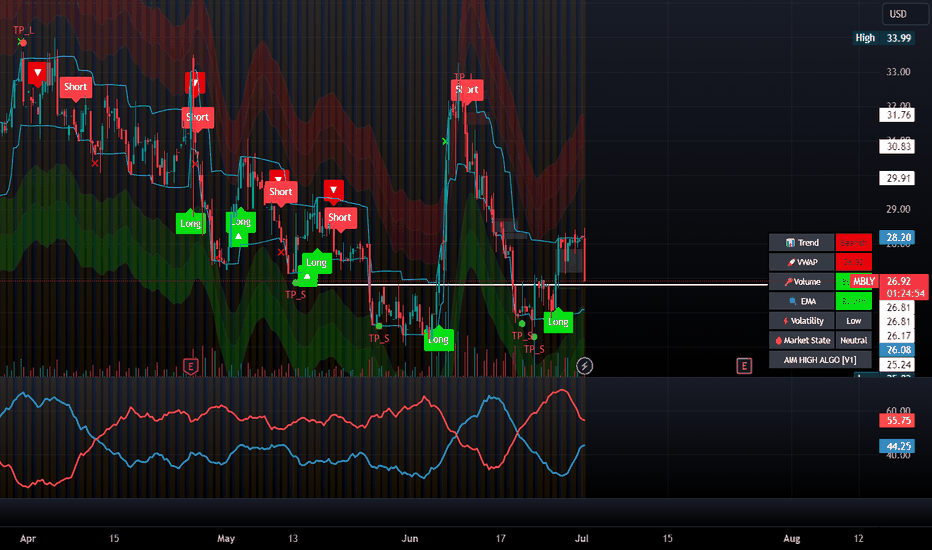Click the green EMA value cell
This screenshot has height=550, width=932.
point(854,301)
